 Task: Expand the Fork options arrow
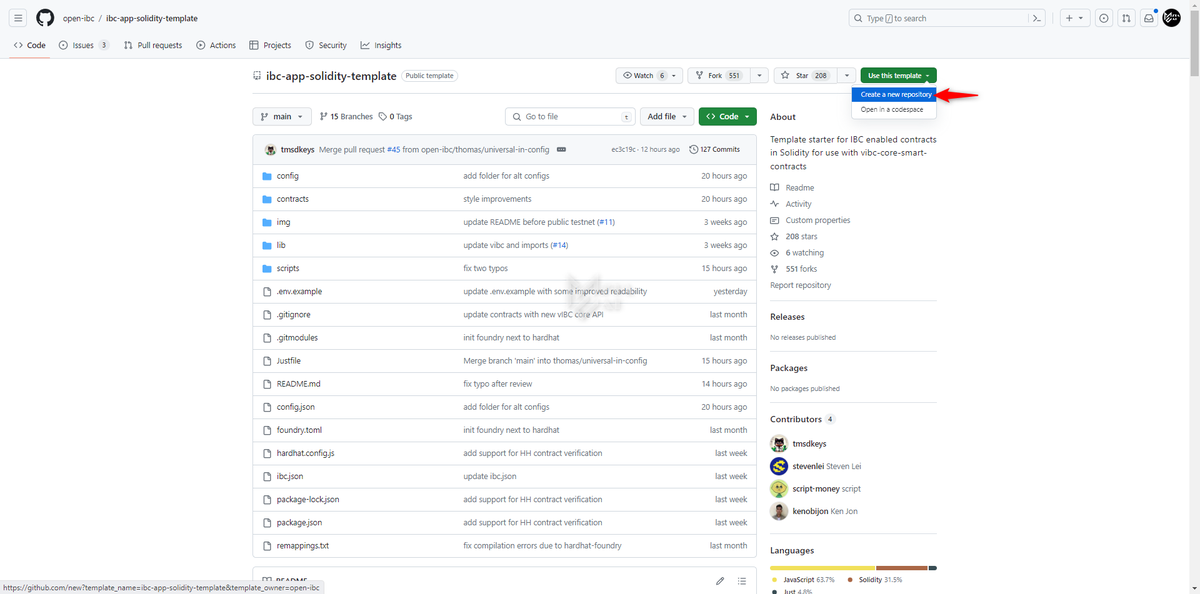760,76
